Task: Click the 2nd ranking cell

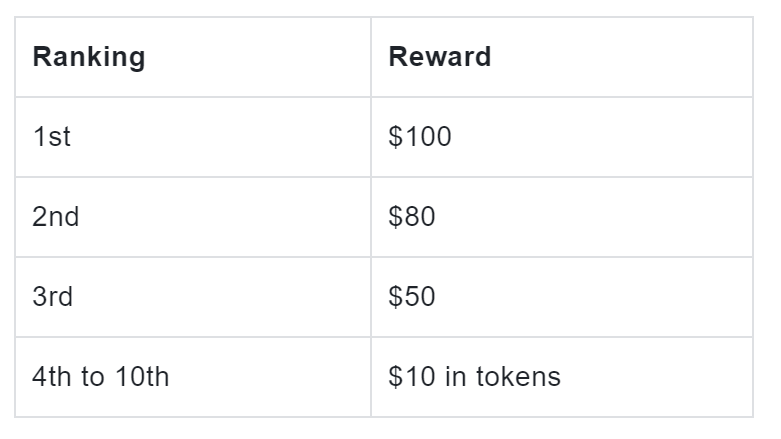Action: [x=55, y=217]
